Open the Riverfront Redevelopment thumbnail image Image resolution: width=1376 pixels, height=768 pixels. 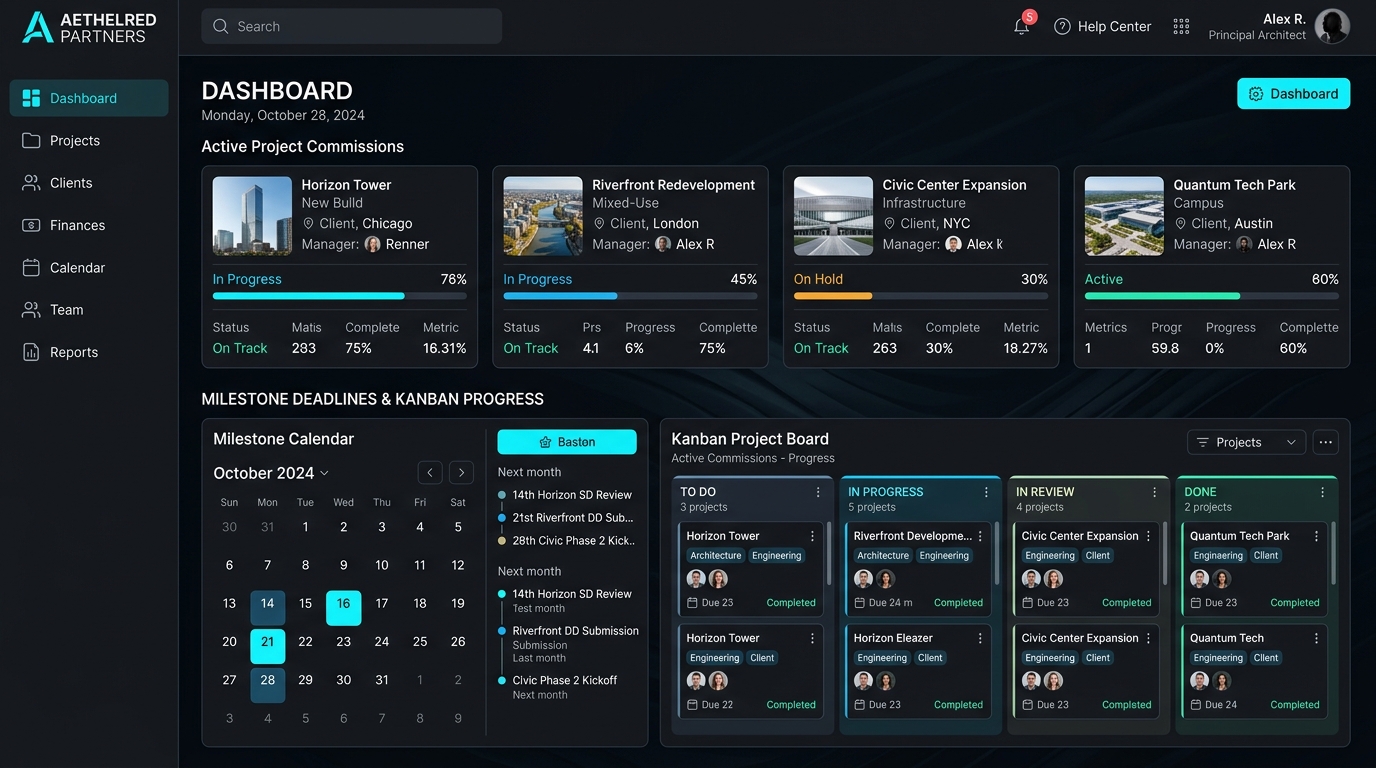[543, 216]
